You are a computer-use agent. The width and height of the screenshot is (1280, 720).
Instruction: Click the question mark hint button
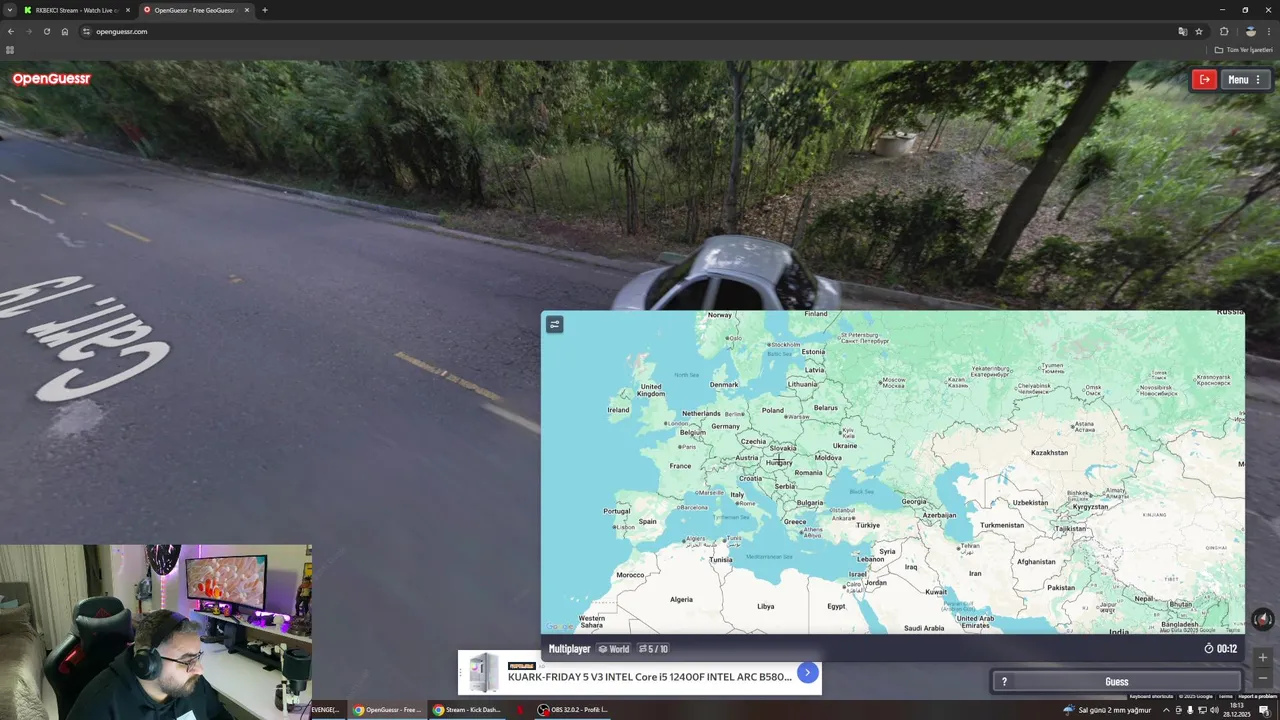[x=1004, y=682]
